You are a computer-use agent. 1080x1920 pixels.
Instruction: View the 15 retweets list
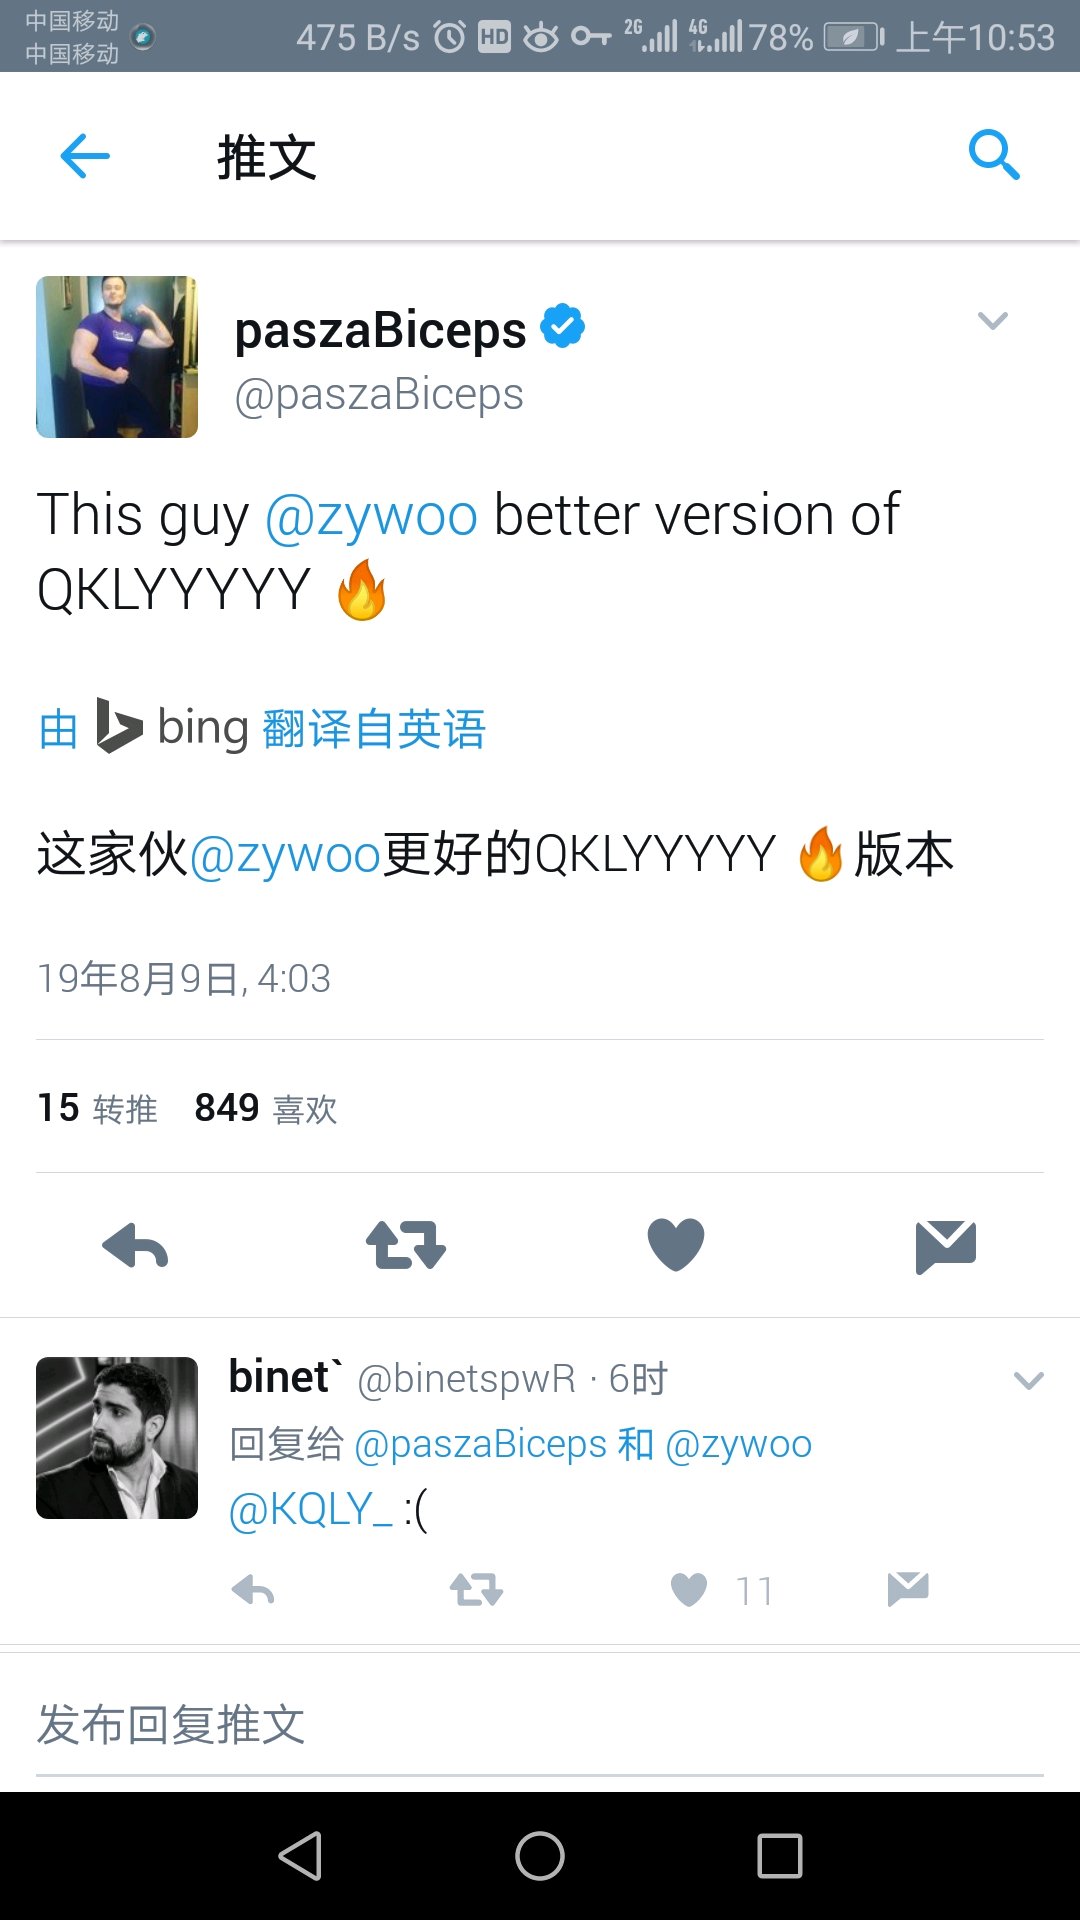click(x=97, y=1108)
